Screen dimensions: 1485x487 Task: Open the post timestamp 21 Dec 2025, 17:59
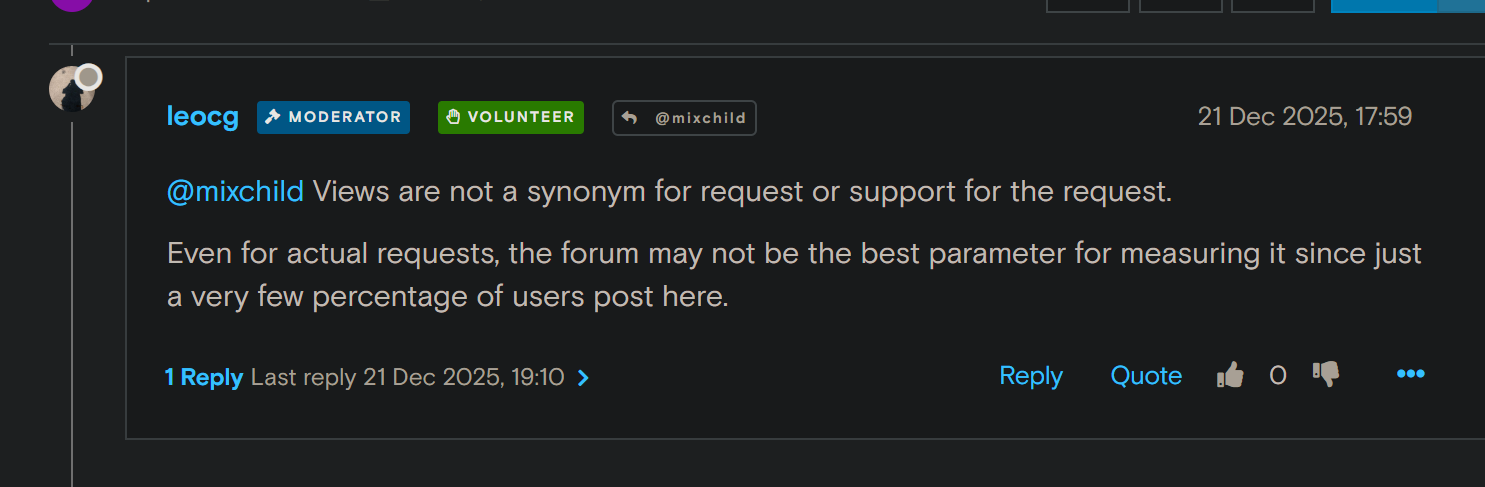click(x=1304, y=117)
